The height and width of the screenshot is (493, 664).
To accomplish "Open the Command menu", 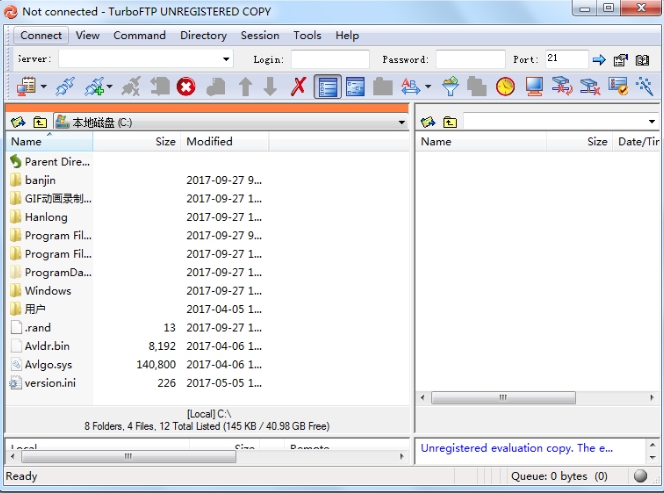I will 139,35.
